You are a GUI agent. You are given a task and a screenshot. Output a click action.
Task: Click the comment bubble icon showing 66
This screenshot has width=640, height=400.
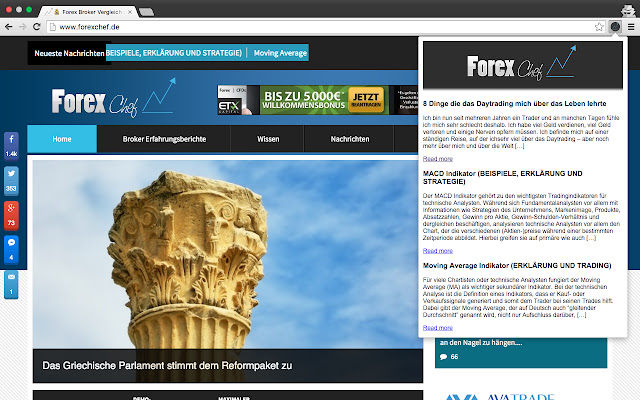(x=442, y=356)
